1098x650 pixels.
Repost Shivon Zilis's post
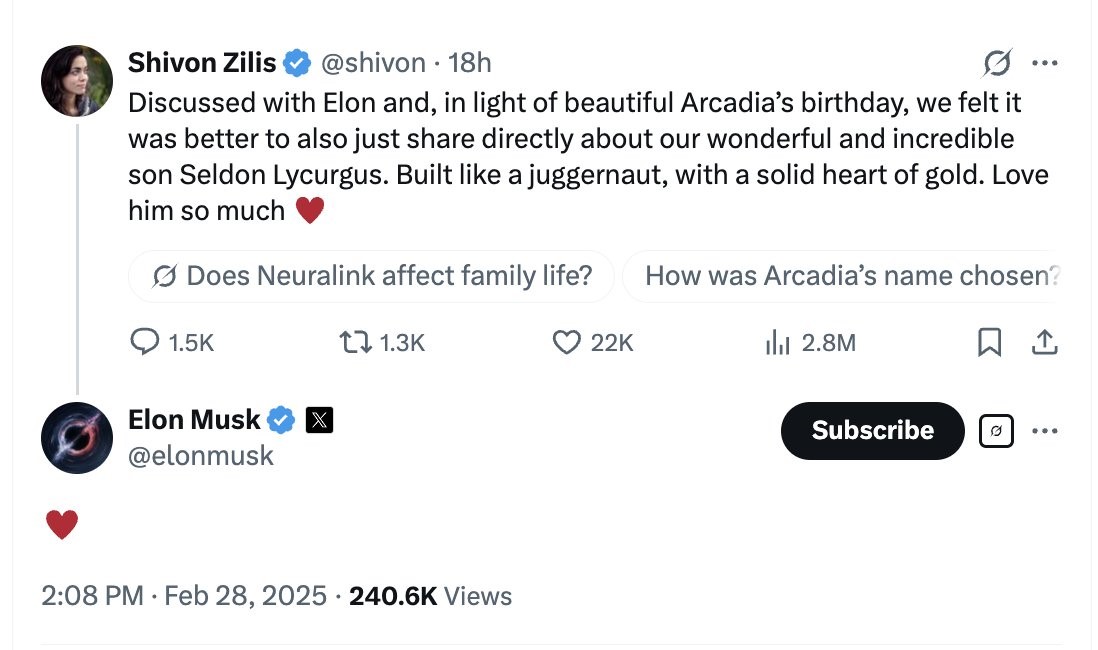point(354,343)
